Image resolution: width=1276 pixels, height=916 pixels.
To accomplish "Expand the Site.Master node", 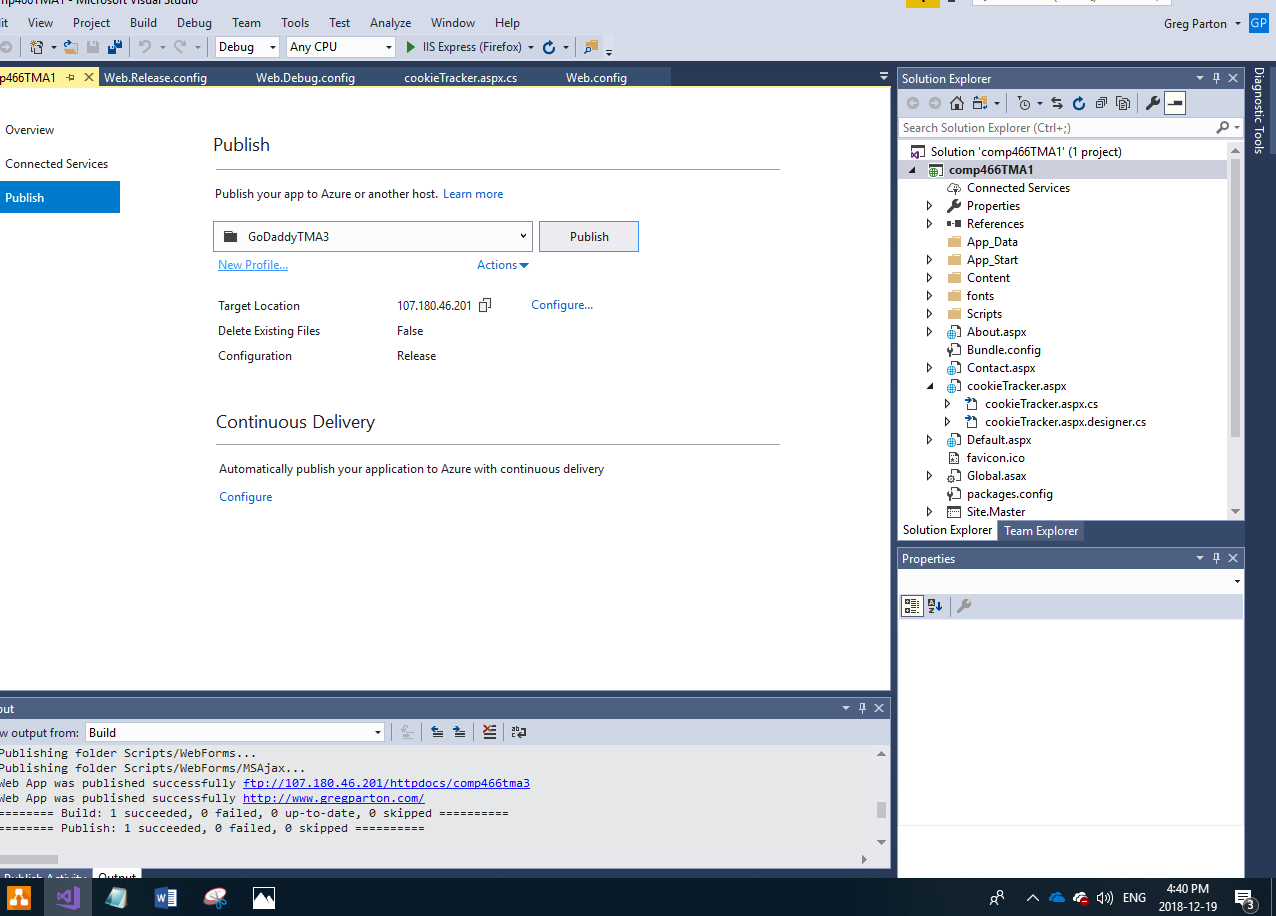I will (929, 512).
